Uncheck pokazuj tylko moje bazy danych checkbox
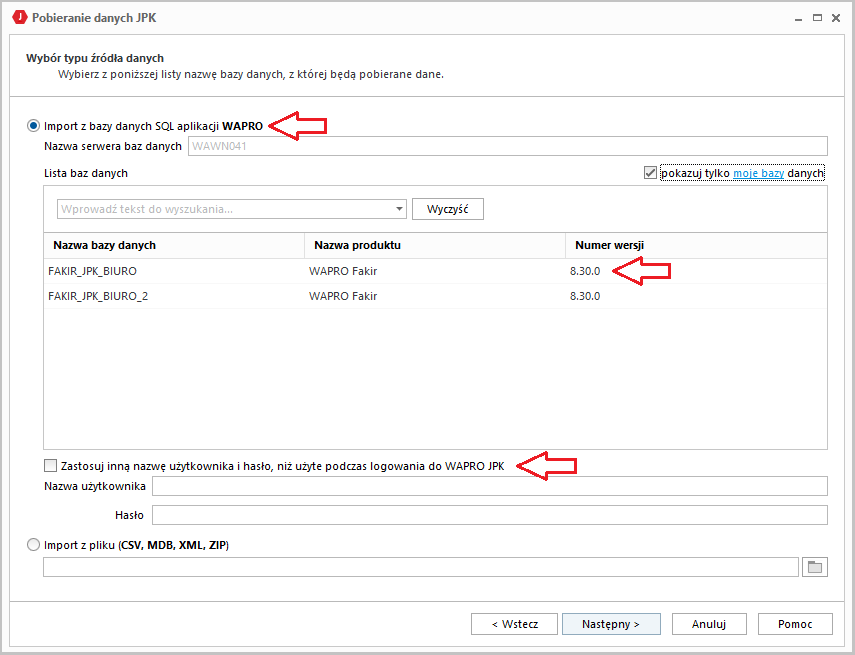Image resolution: width=855 pixels, height=655 pixels. click(652, 173)
